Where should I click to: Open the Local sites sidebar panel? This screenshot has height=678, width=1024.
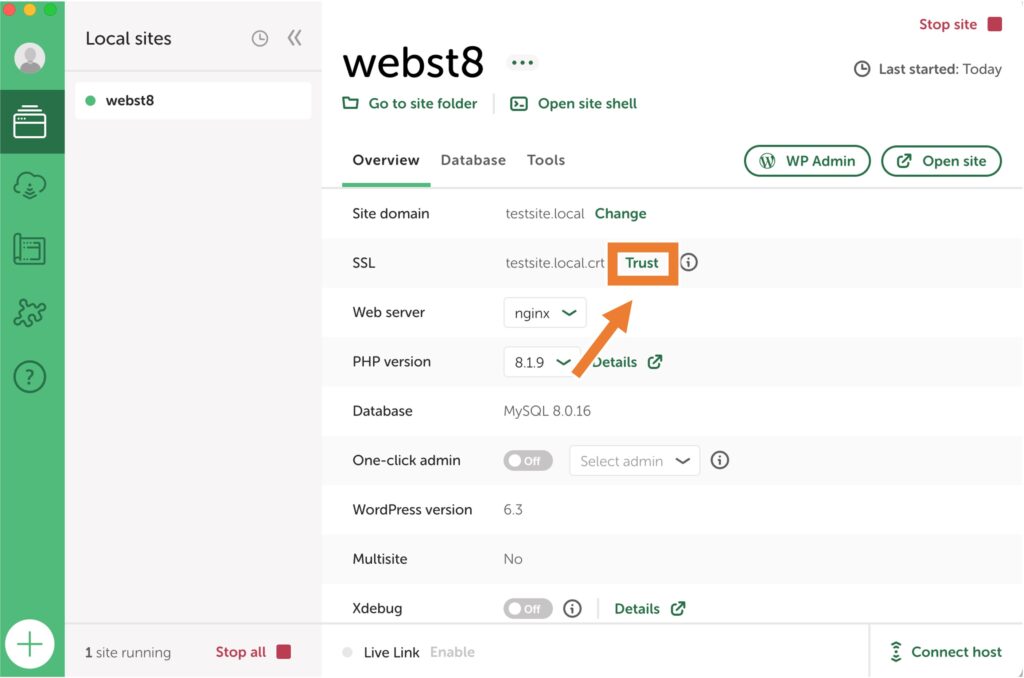(33, 121)
